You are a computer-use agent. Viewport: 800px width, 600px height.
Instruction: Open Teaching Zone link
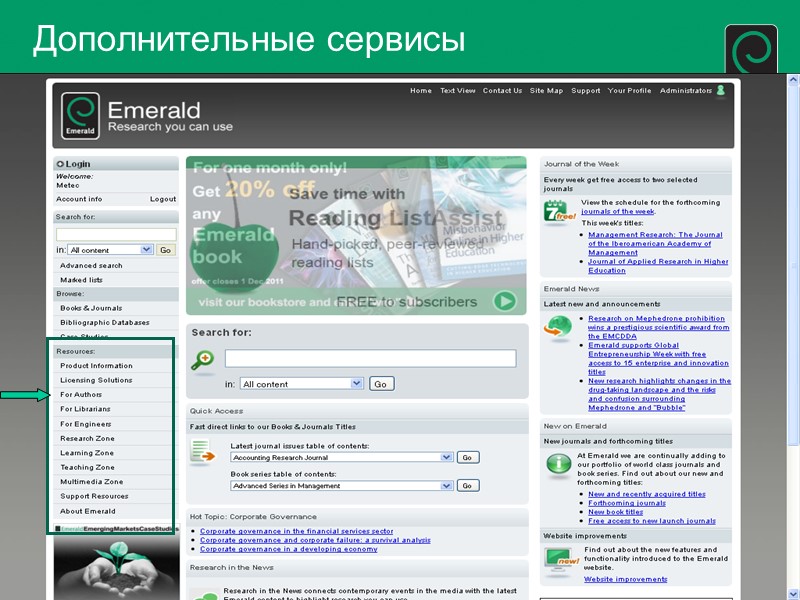[87, 467]
